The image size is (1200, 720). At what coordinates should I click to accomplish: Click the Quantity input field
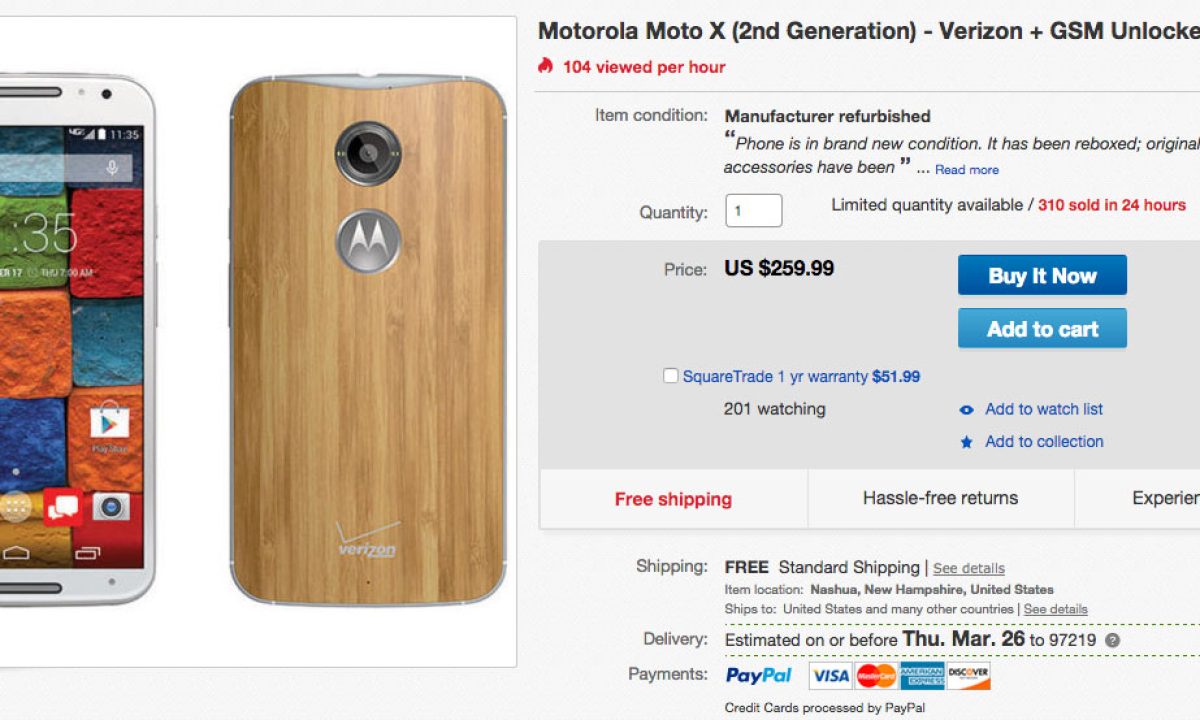coord(753,211)
